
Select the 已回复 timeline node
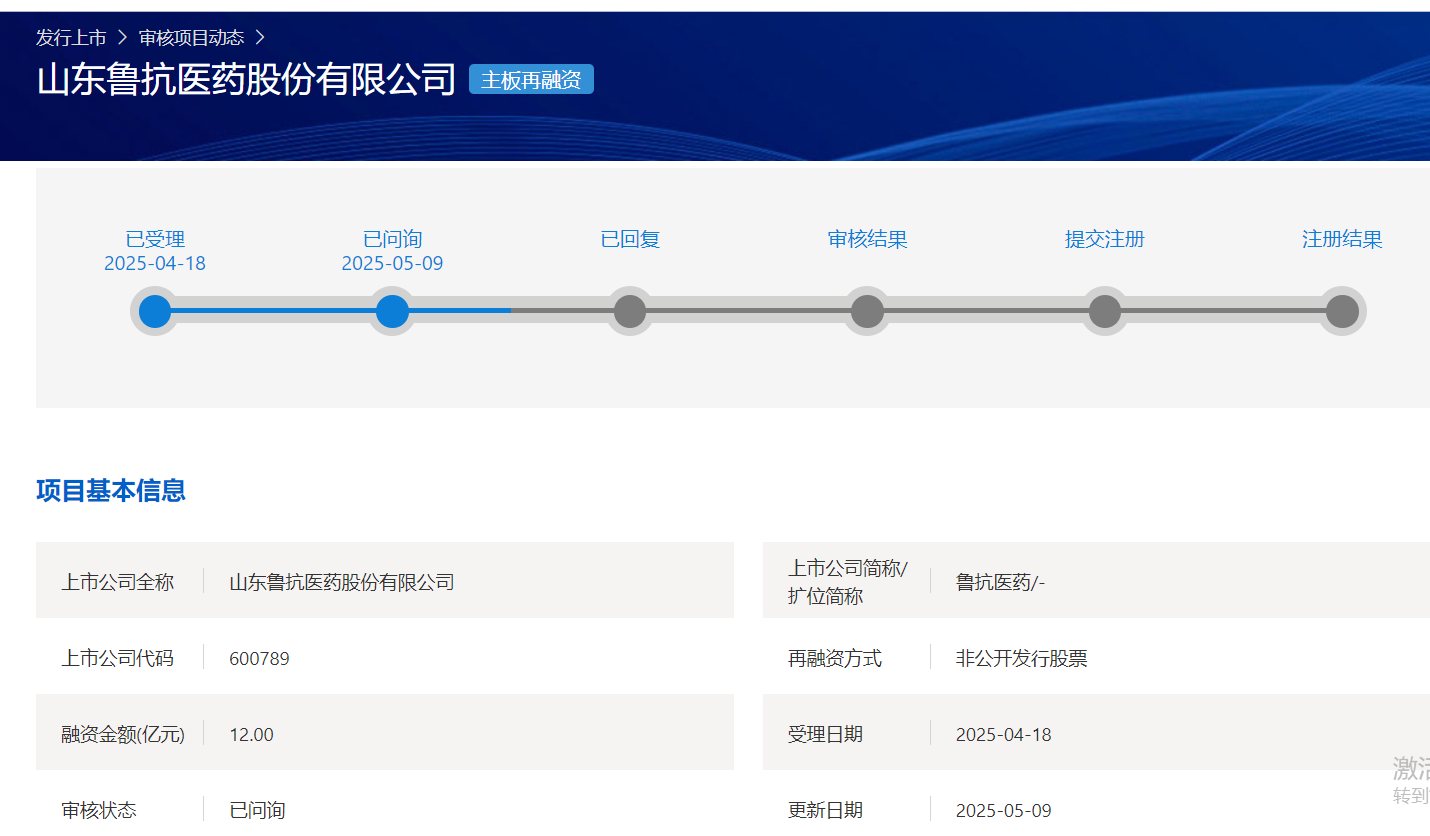630,311
